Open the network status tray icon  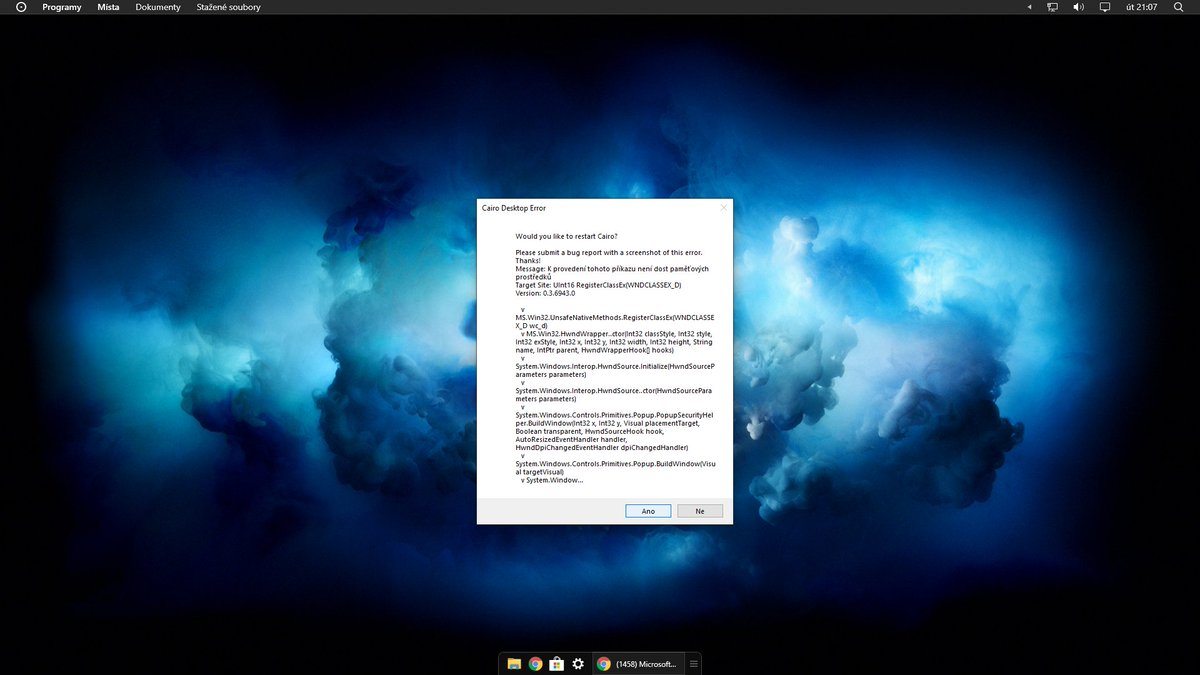[x=1053, y=7]
